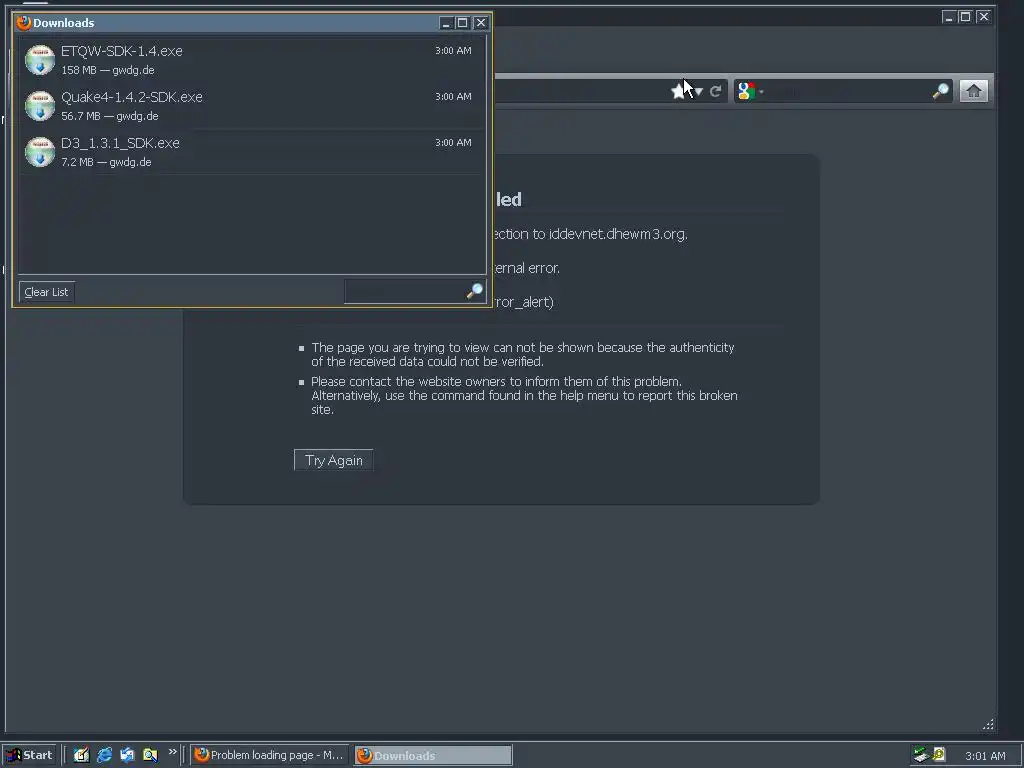Click the browser search bar magnifier icon

pyautogui.click(x=940, y=91)
